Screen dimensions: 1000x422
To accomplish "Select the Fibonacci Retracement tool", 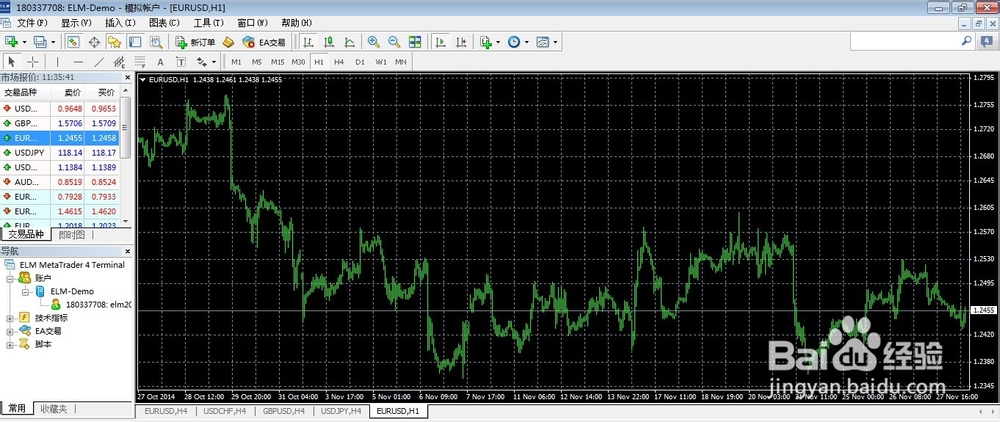I will coord(140,62).
